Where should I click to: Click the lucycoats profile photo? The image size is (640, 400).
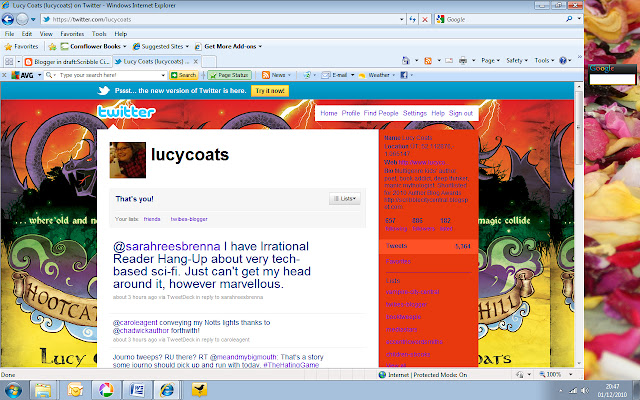tap(128, 160)
